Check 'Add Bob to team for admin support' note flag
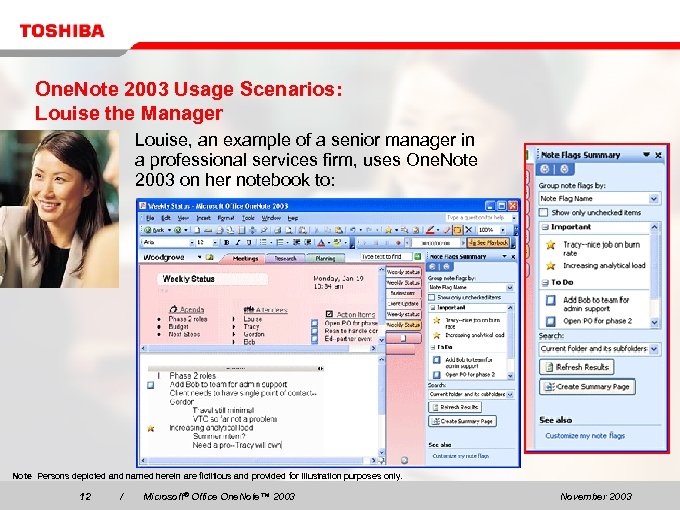This screenshot has height=510, width=680. [150, 385]
